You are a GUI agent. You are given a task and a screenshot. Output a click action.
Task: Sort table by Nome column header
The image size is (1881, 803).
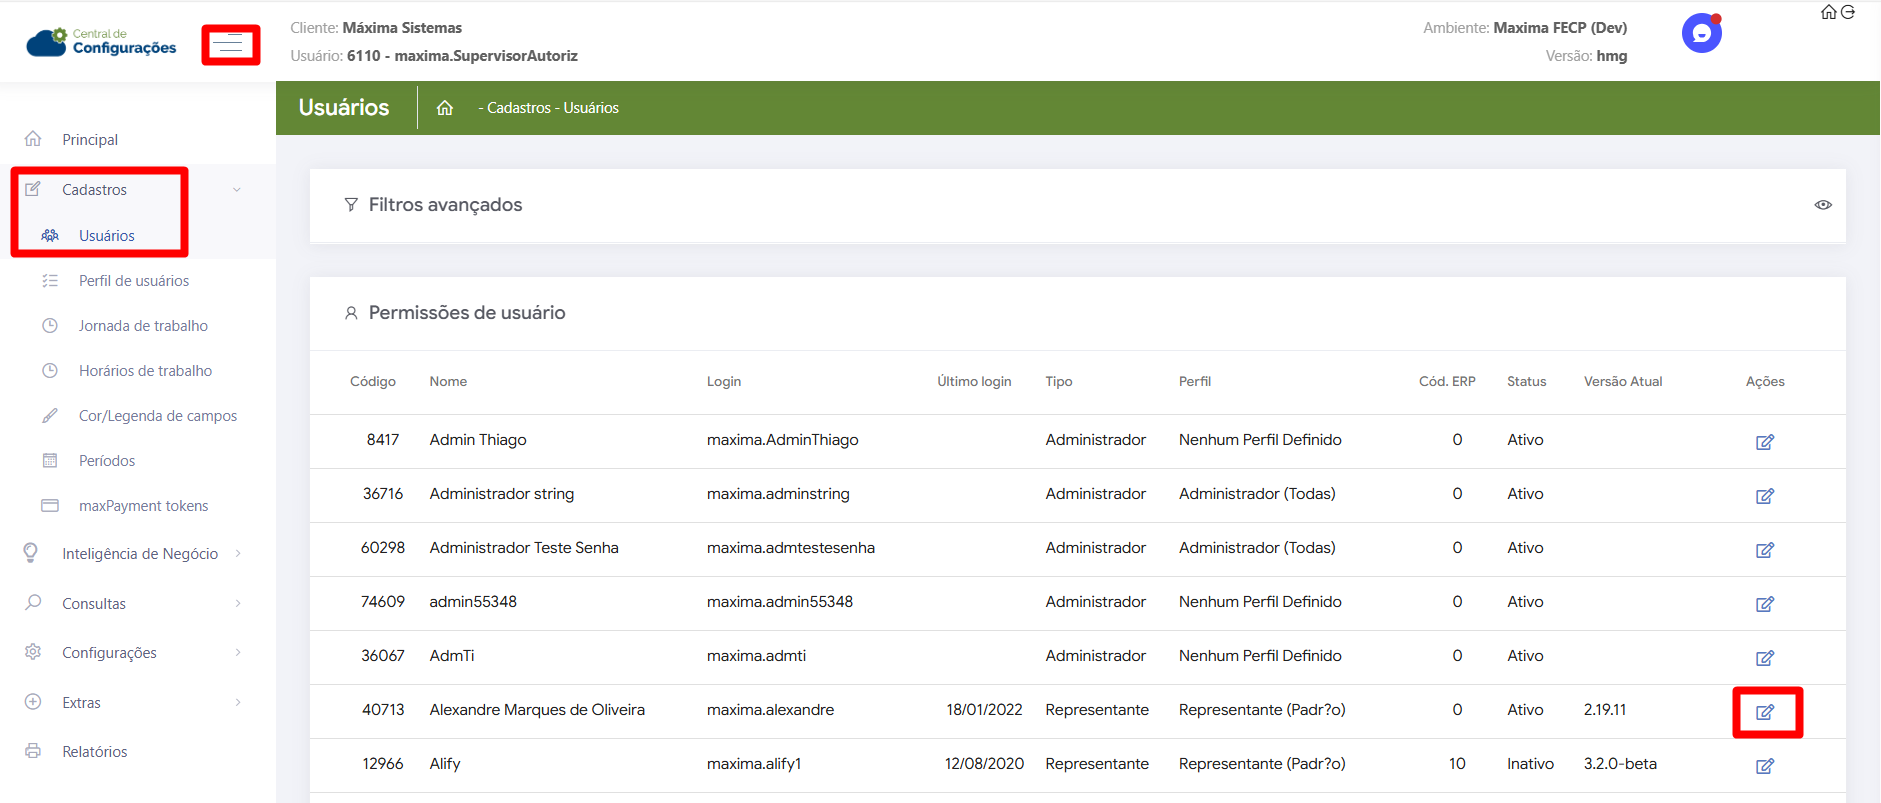pyautogui.click(x=448, y=382)
